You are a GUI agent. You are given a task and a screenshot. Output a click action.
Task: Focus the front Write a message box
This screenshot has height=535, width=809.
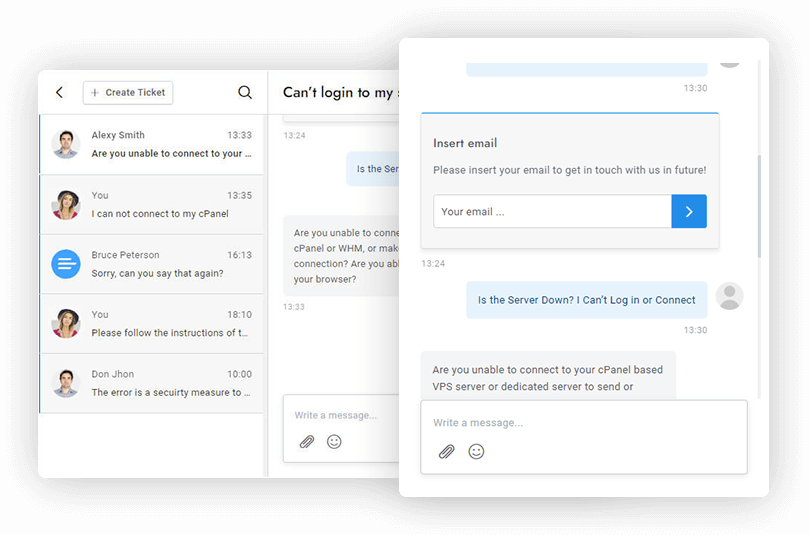(583, 423)
